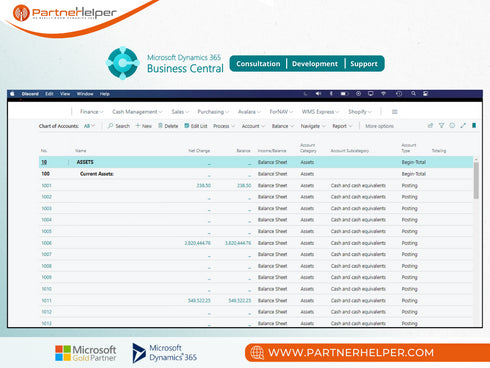The image size is (490, 368).
Task: Click the battery status icon
Action: point(344,94)
